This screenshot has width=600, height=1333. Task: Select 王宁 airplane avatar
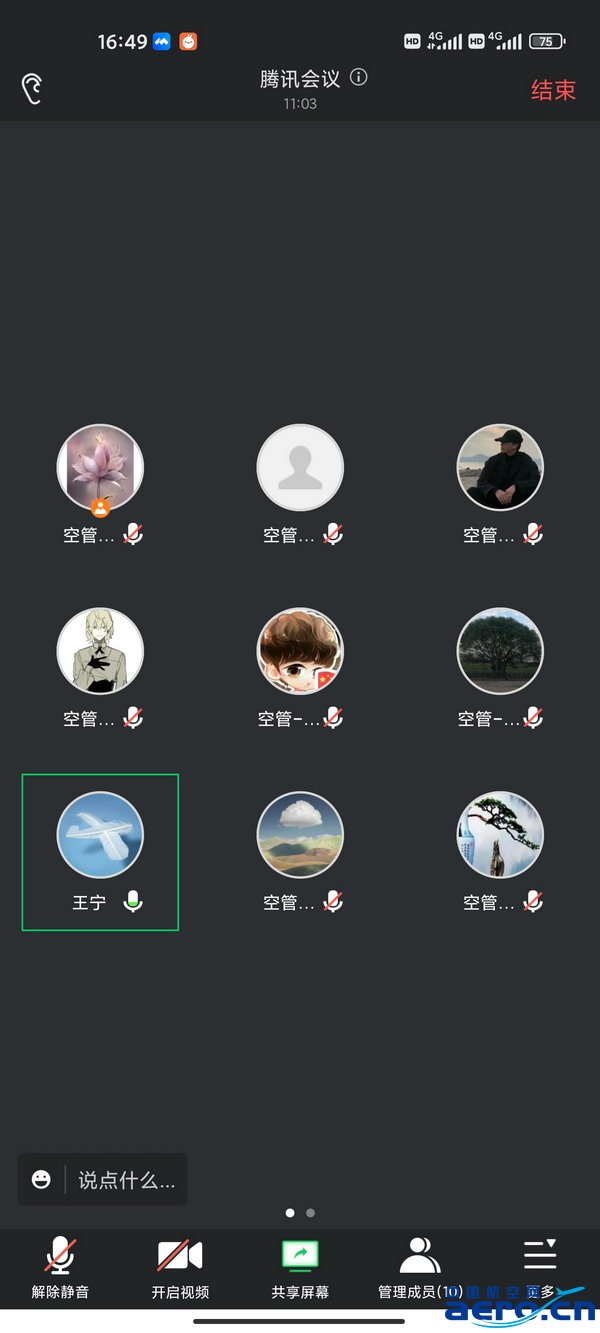coord(100,835)
